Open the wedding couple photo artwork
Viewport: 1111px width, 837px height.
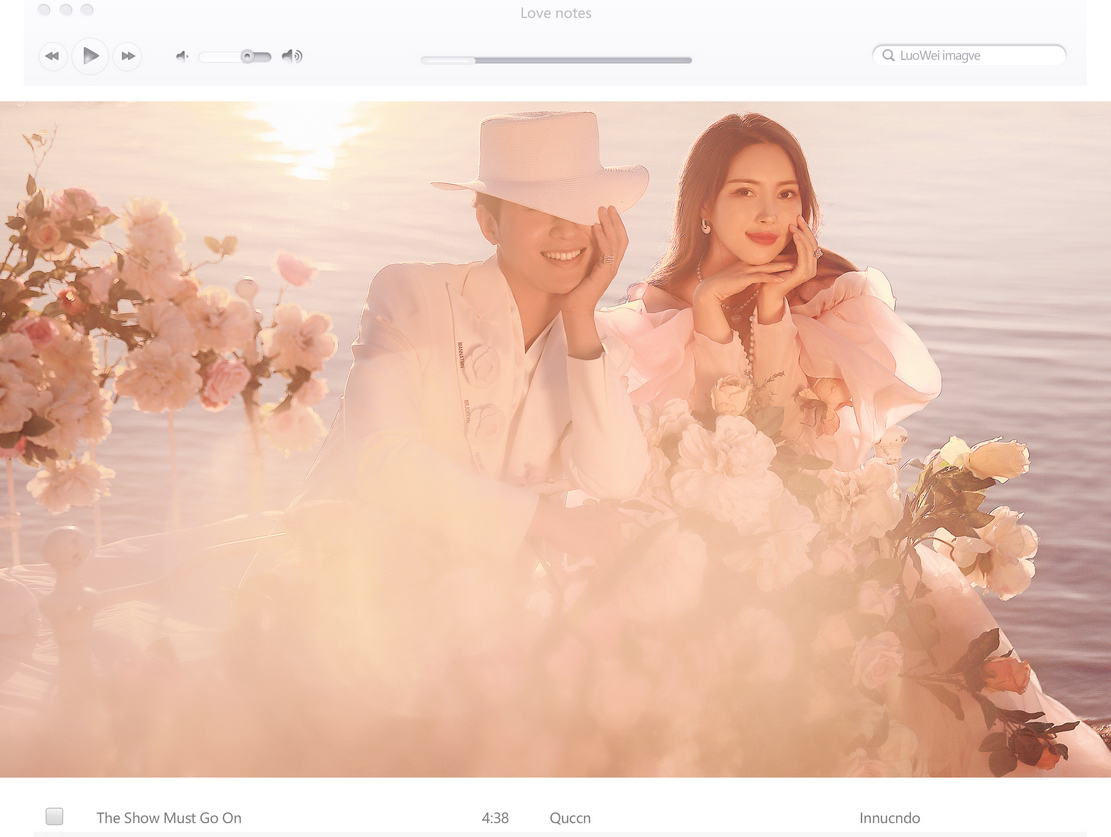[556, 439]
